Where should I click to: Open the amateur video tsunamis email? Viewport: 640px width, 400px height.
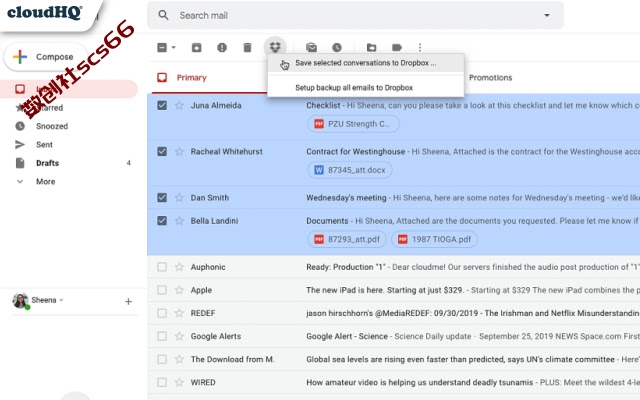(x=420, y=382)
